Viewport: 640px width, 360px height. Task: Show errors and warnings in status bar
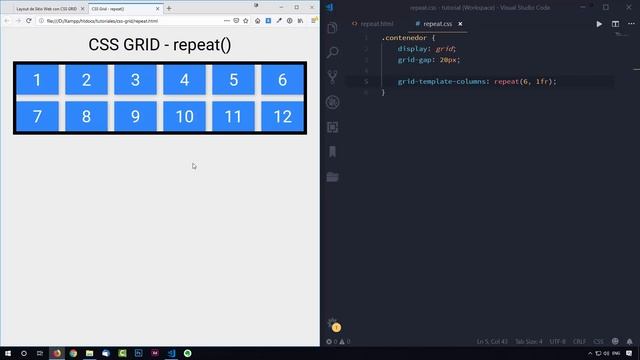click(338, 342)
